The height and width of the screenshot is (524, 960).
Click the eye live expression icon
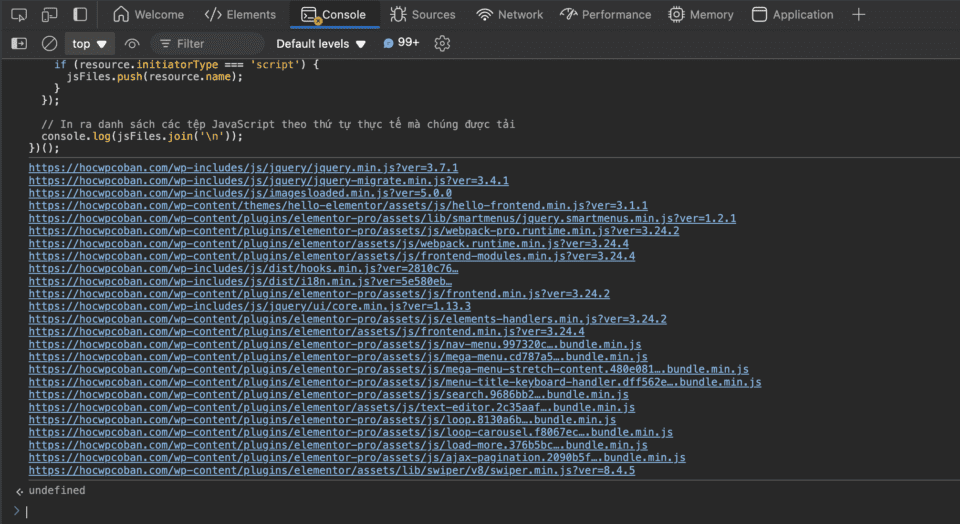(x=132, y=44)
